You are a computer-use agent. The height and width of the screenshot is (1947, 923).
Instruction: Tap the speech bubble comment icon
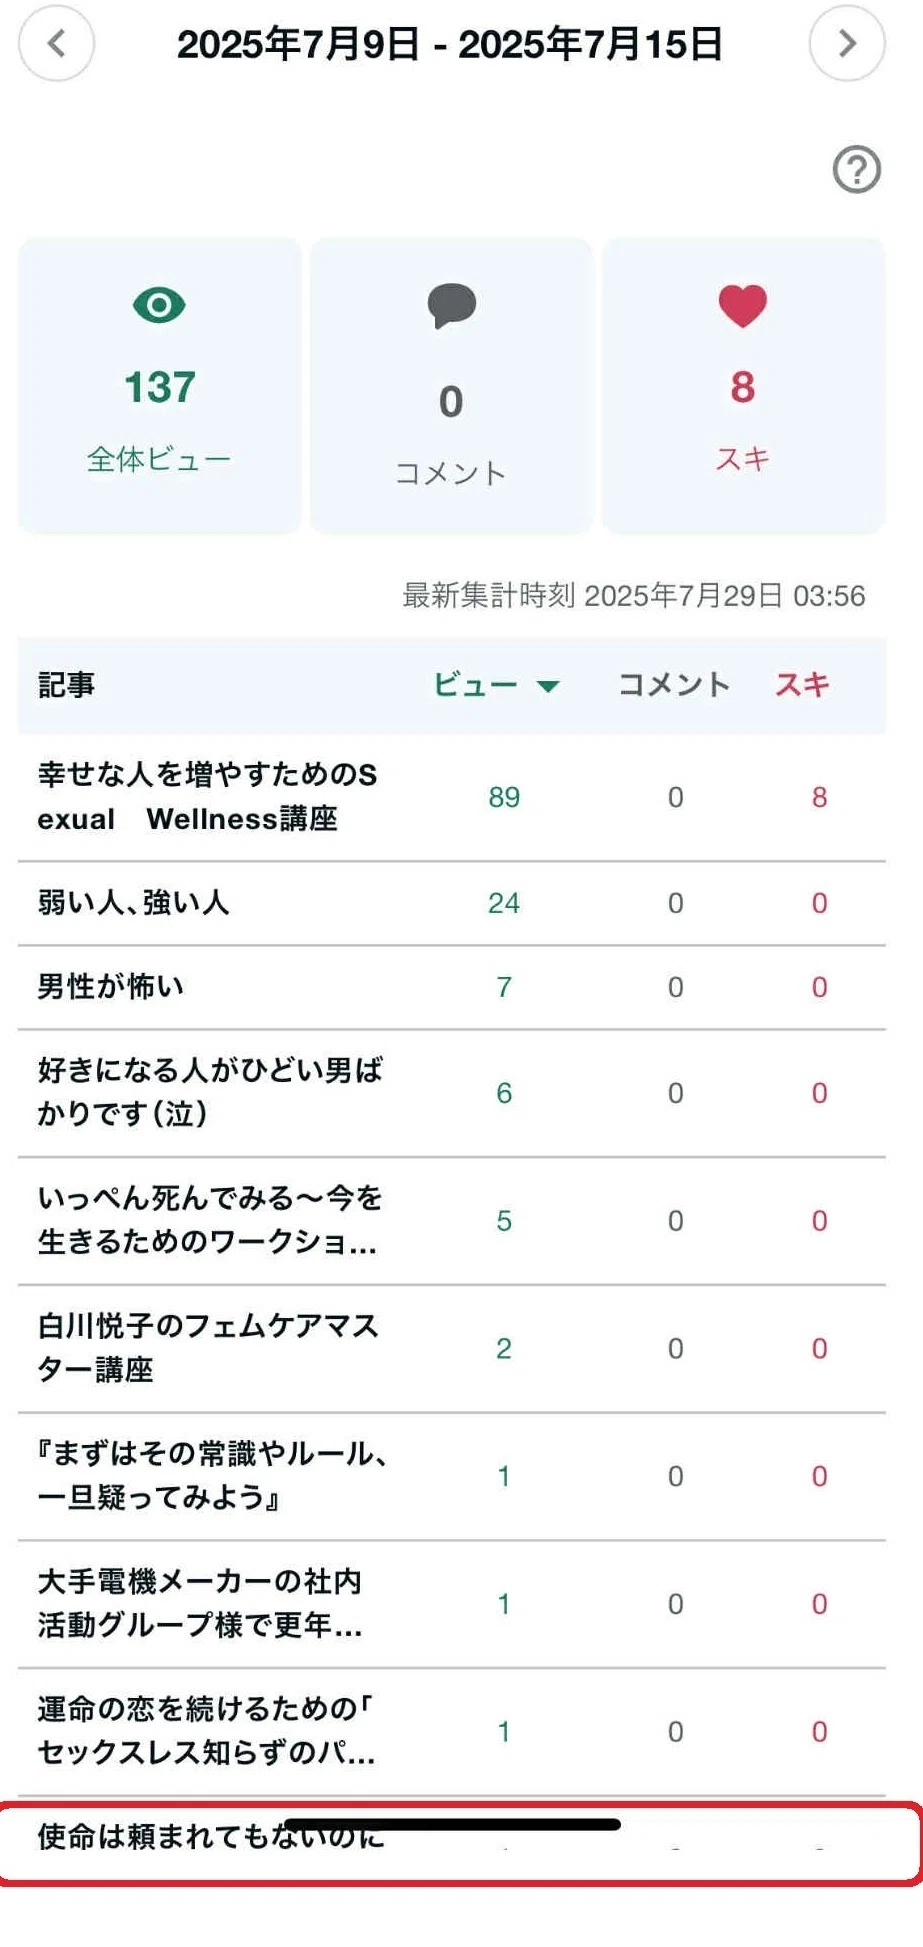point(451,305)
